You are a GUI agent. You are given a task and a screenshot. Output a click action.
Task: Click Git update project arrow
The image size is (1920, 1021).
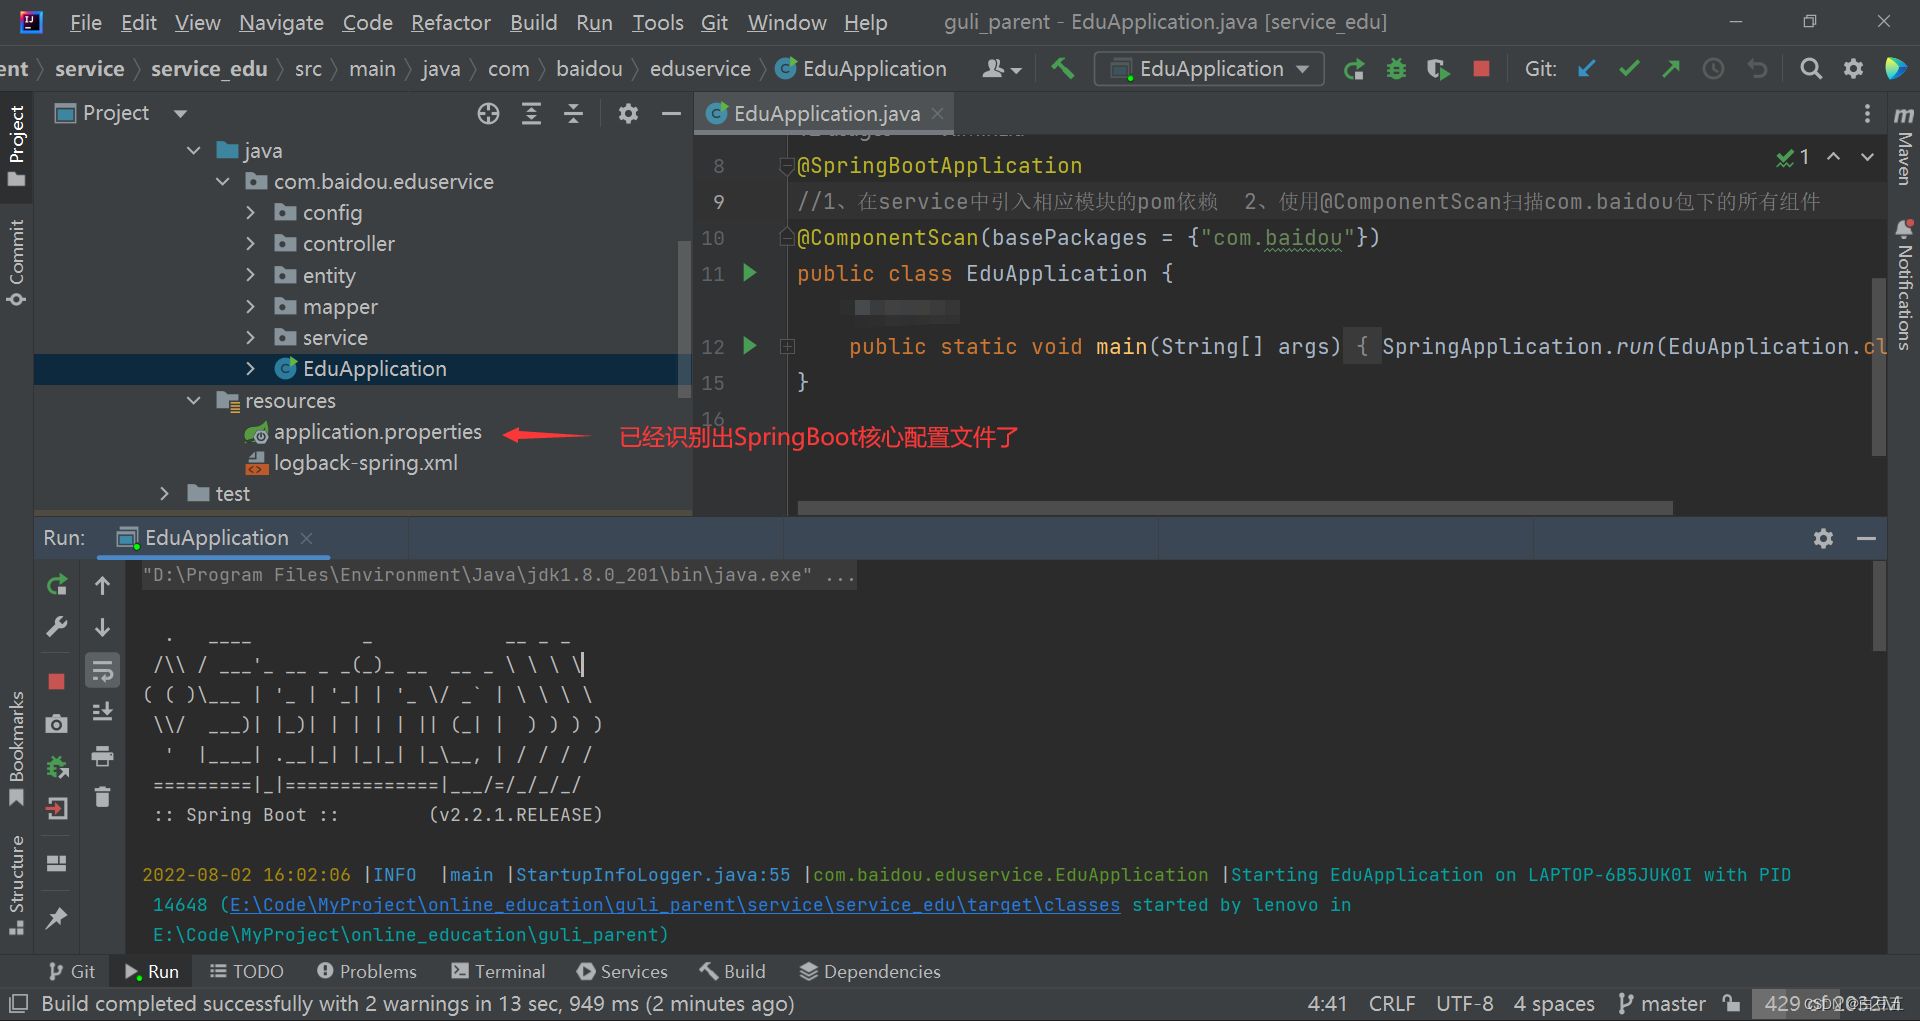click(1586, 69)
